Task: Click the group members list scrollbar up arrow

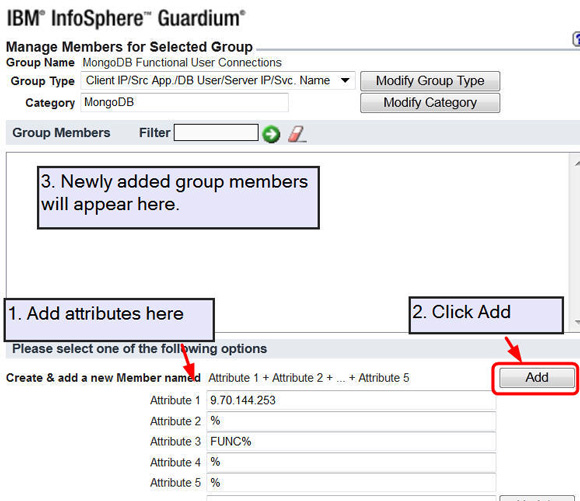Action: coord(576,163)
